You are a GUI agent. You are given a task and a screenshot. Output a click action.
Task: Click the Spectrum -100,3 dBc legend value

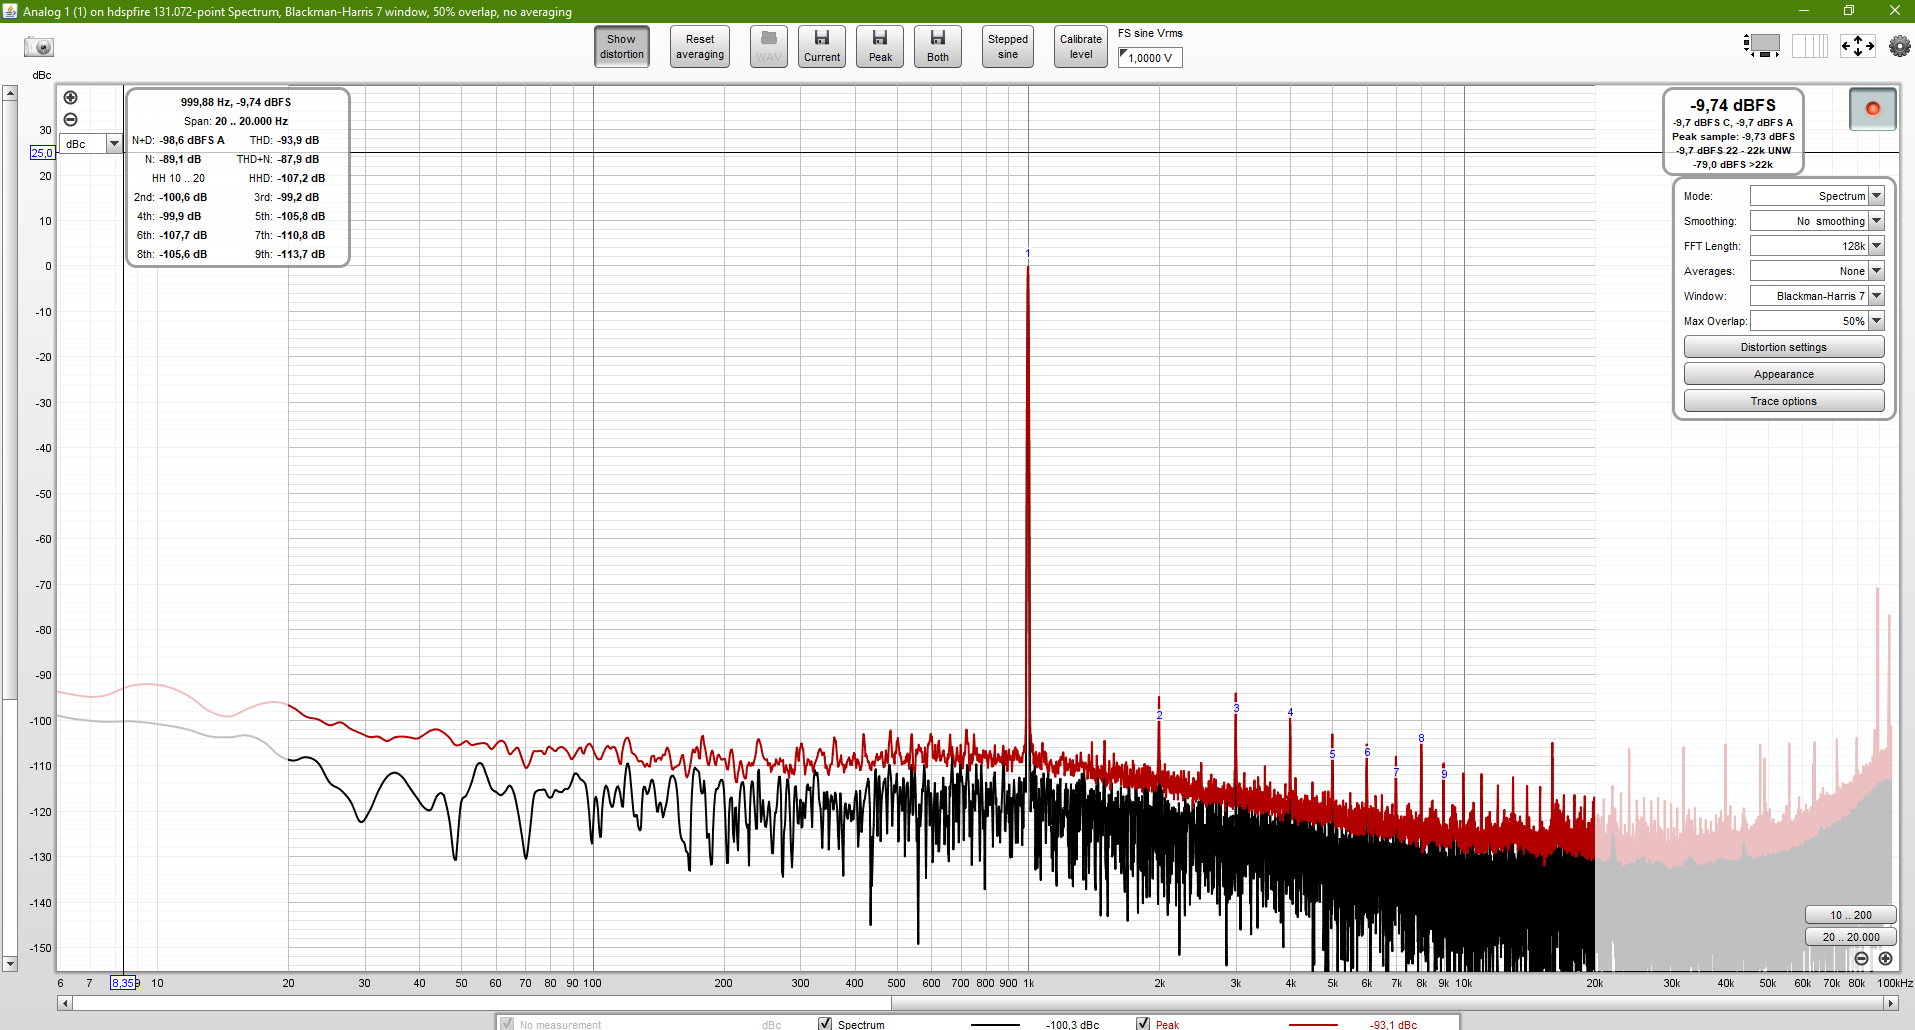point(1072,1025)
